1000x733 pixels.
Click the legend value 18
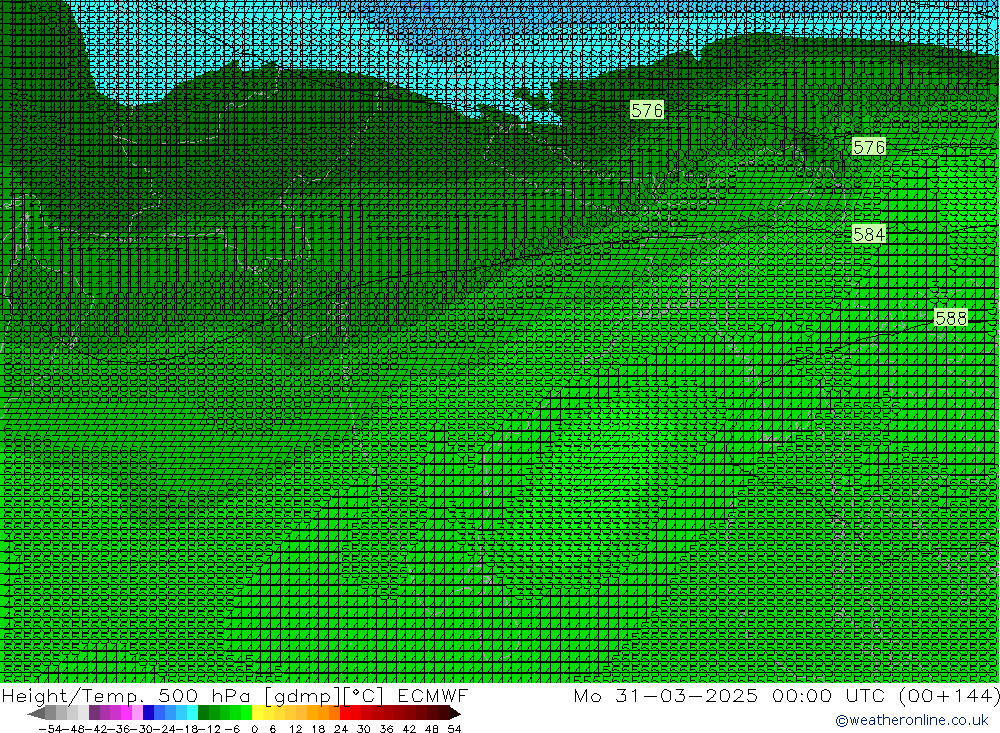(x=318, y=729)
